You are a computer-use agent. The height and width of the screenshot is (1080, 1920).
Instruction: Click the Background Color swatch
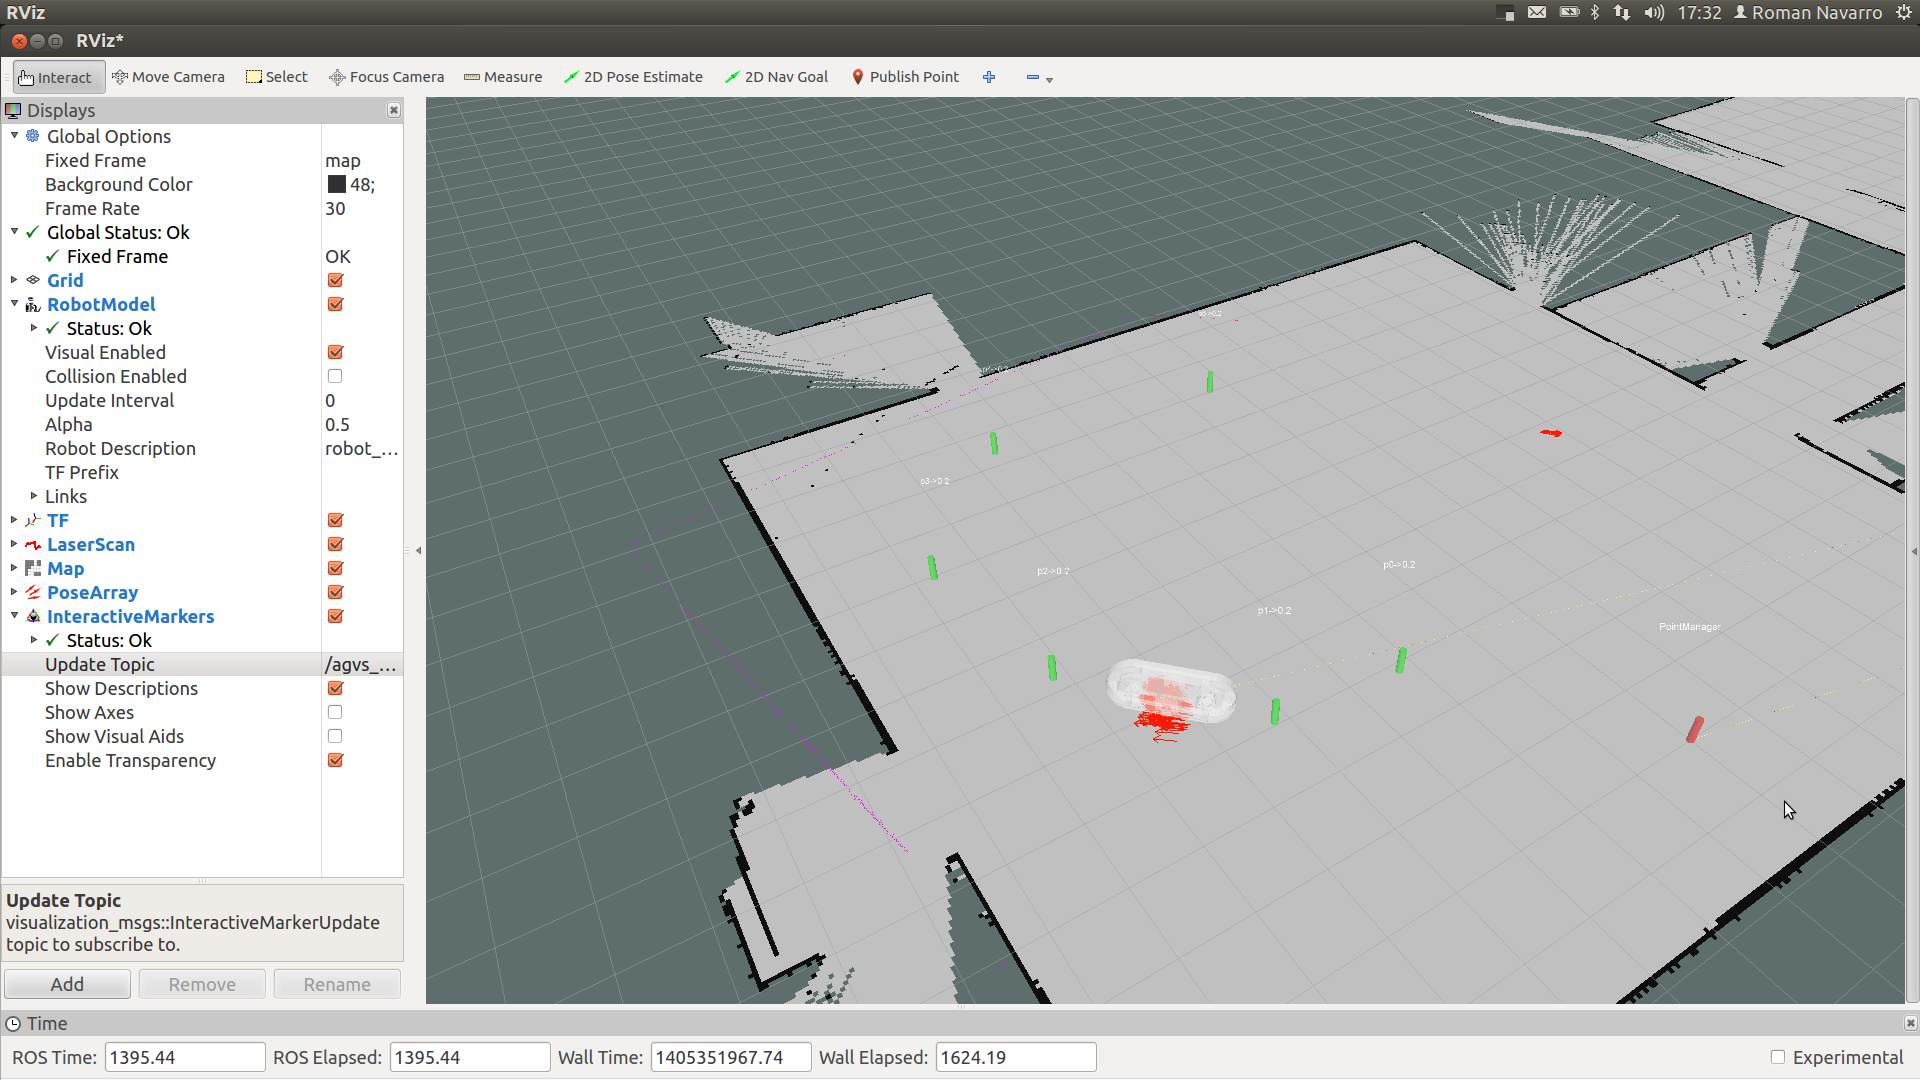click(x=337, y=184)
